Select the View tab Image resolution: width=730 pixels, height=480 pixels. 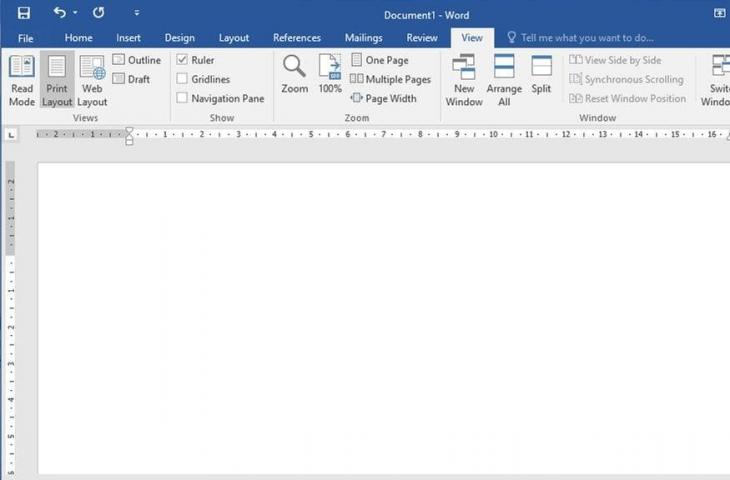pyautogui.click(x=472, y=38)
